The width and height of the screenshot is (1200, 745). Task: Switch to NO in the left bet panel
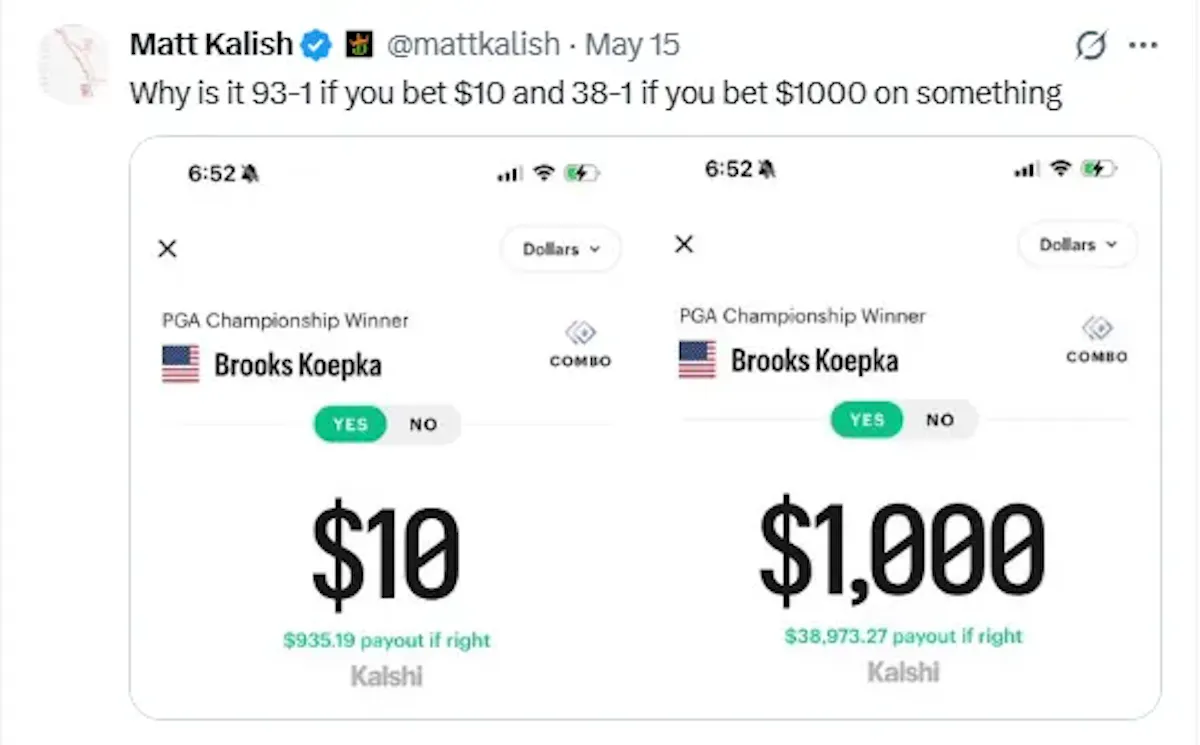(x=424, y=424)
